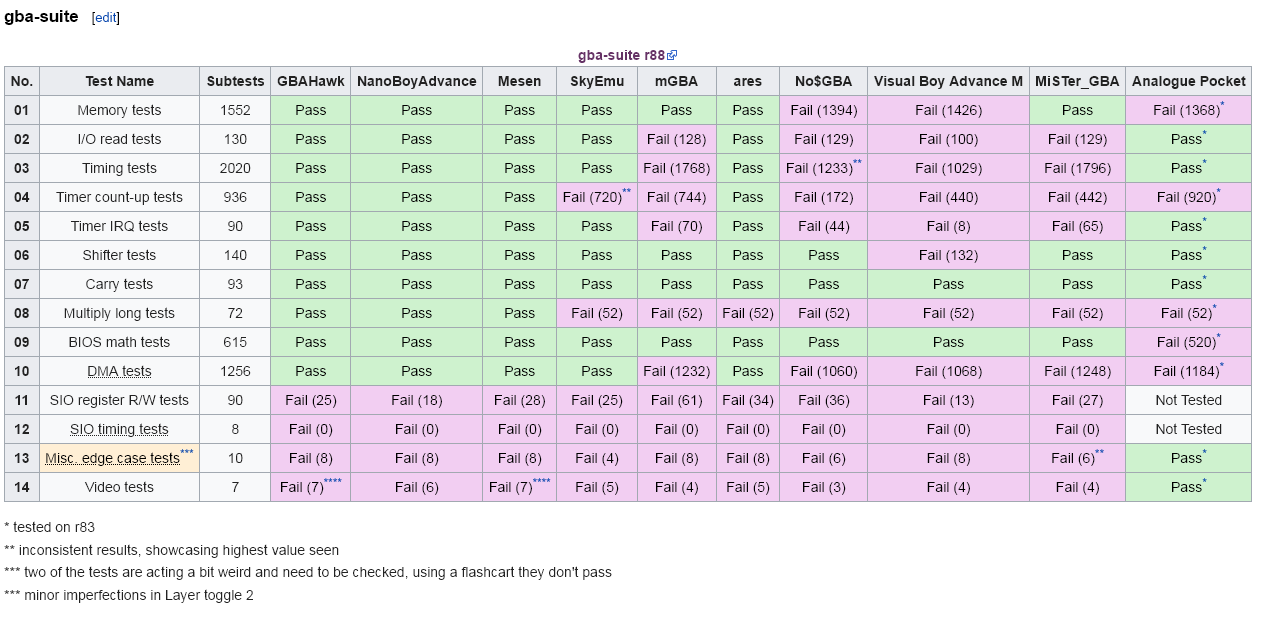Click the 'inconsistent results' footnote

[x=171, y=550]
